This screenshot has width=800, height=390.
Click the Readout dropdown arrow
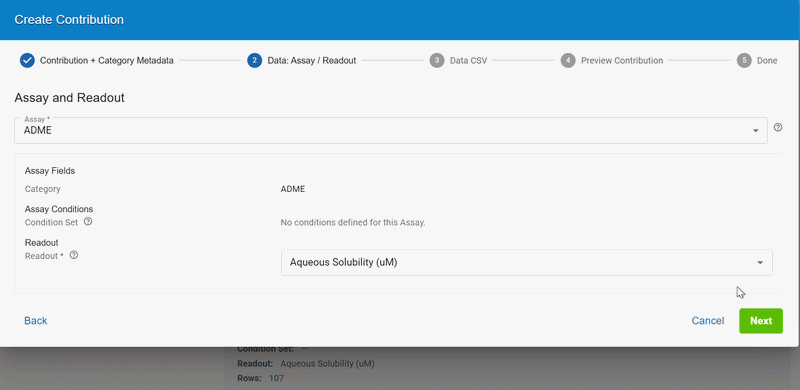760,262
